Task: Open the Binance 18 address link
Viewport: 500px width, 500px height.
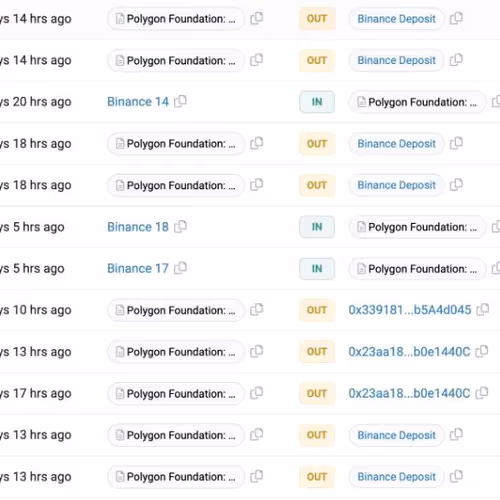Action: (x=138, y=227)
